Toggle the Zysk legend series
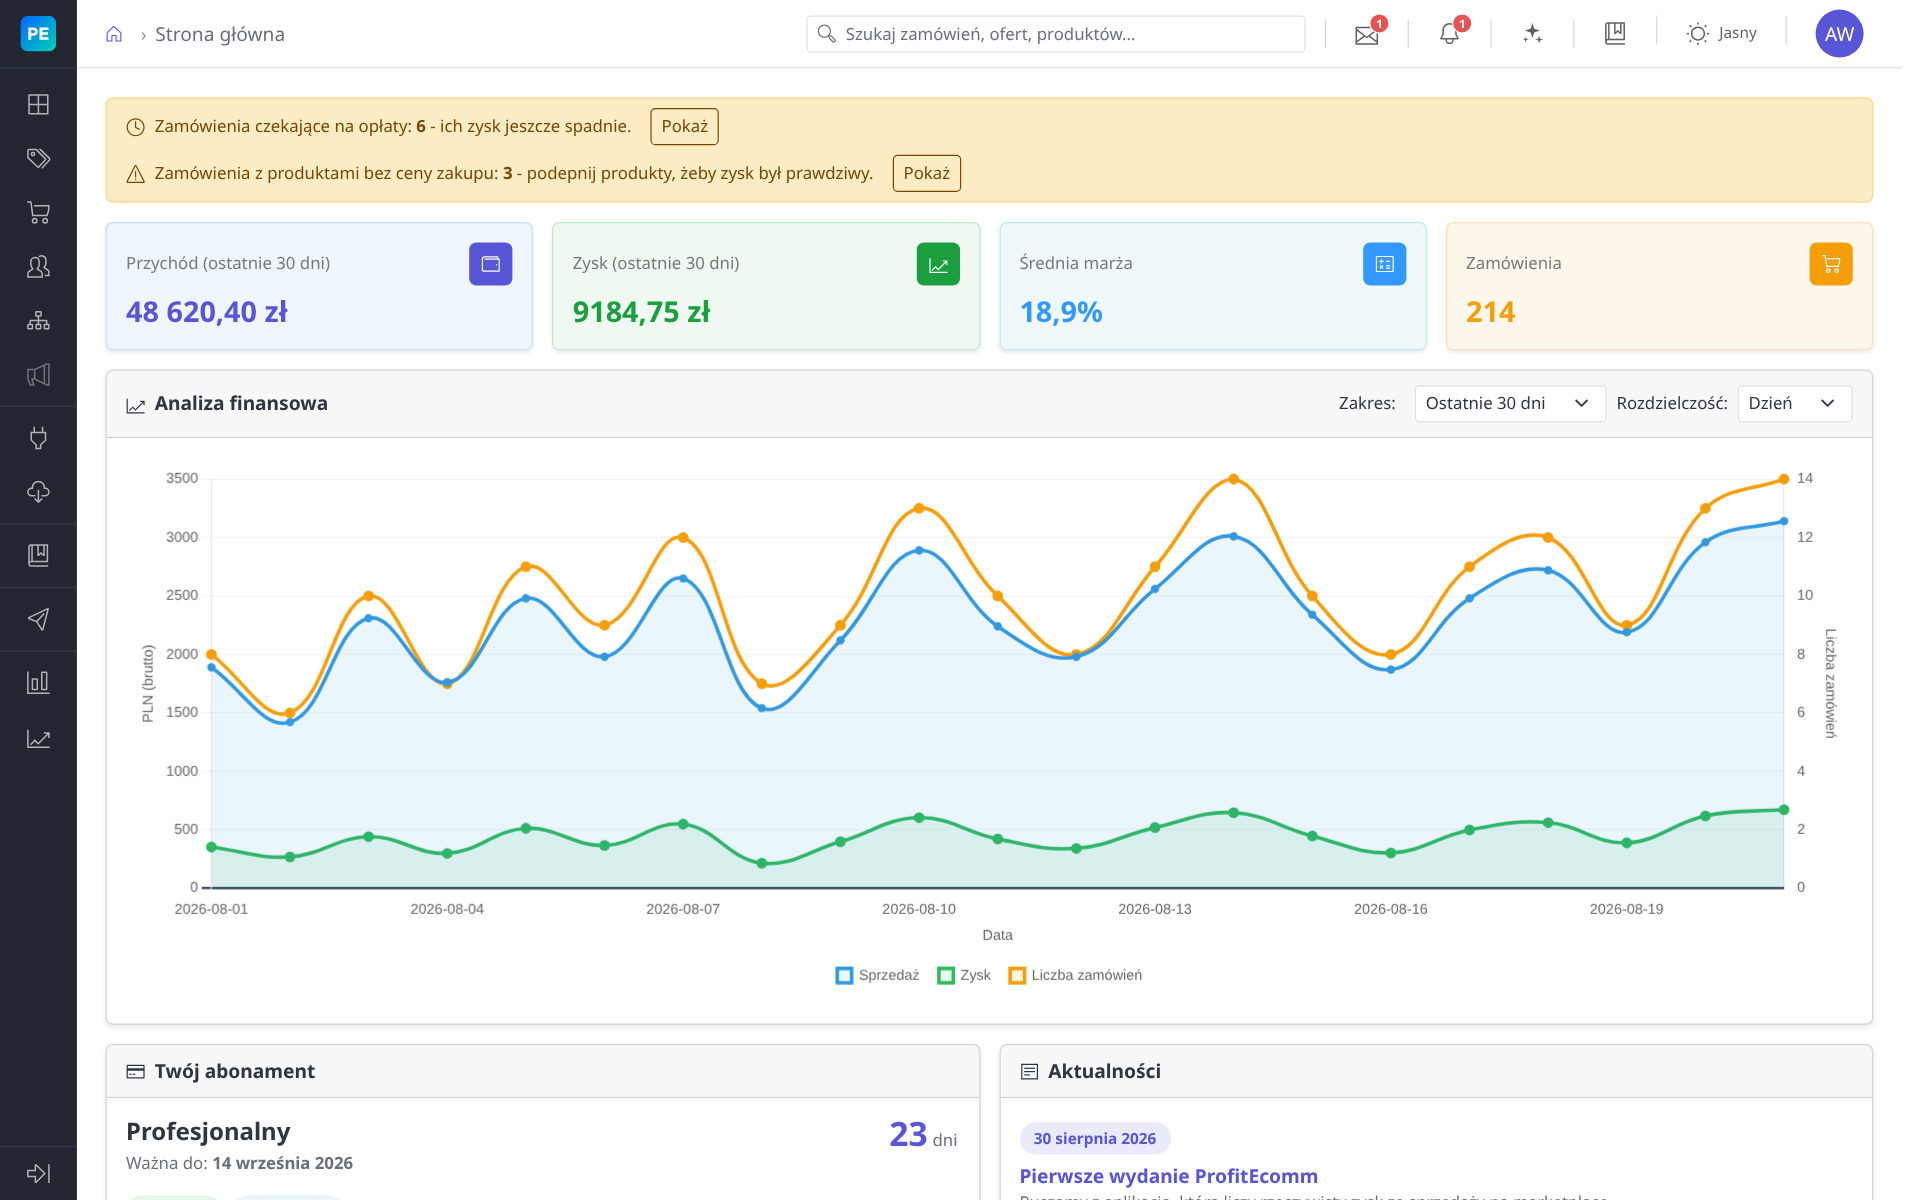This screenshot has height=1200, width=1920. click(964, 975)
